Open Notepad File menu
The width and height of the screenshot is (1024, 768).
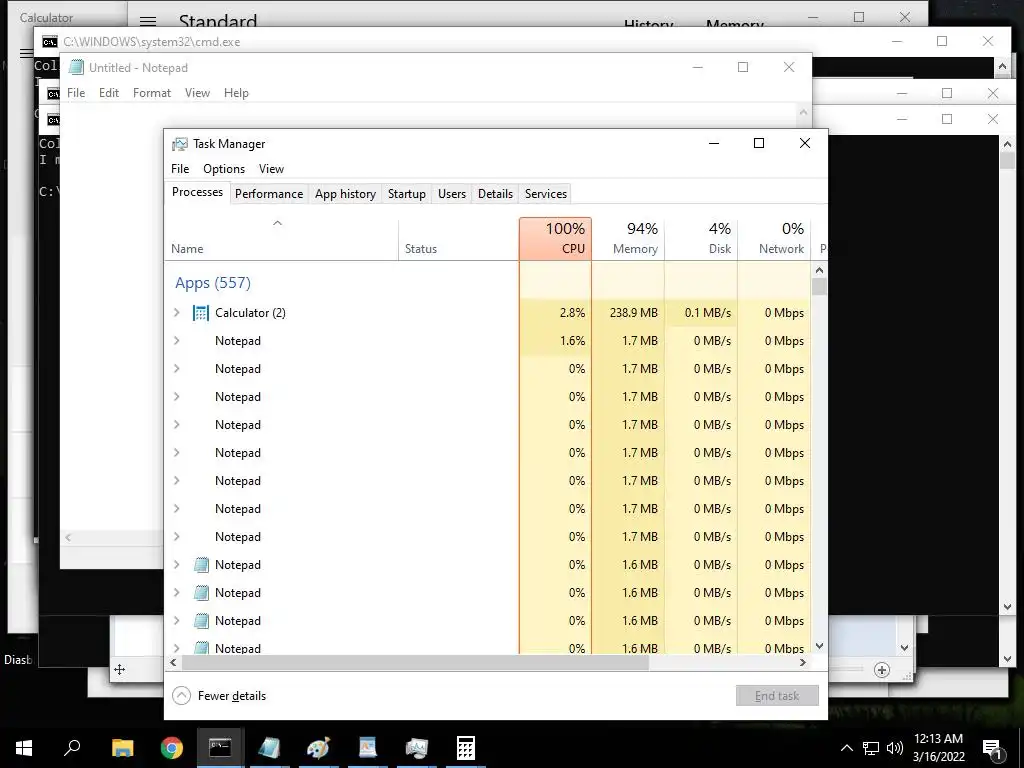[76, 93]
